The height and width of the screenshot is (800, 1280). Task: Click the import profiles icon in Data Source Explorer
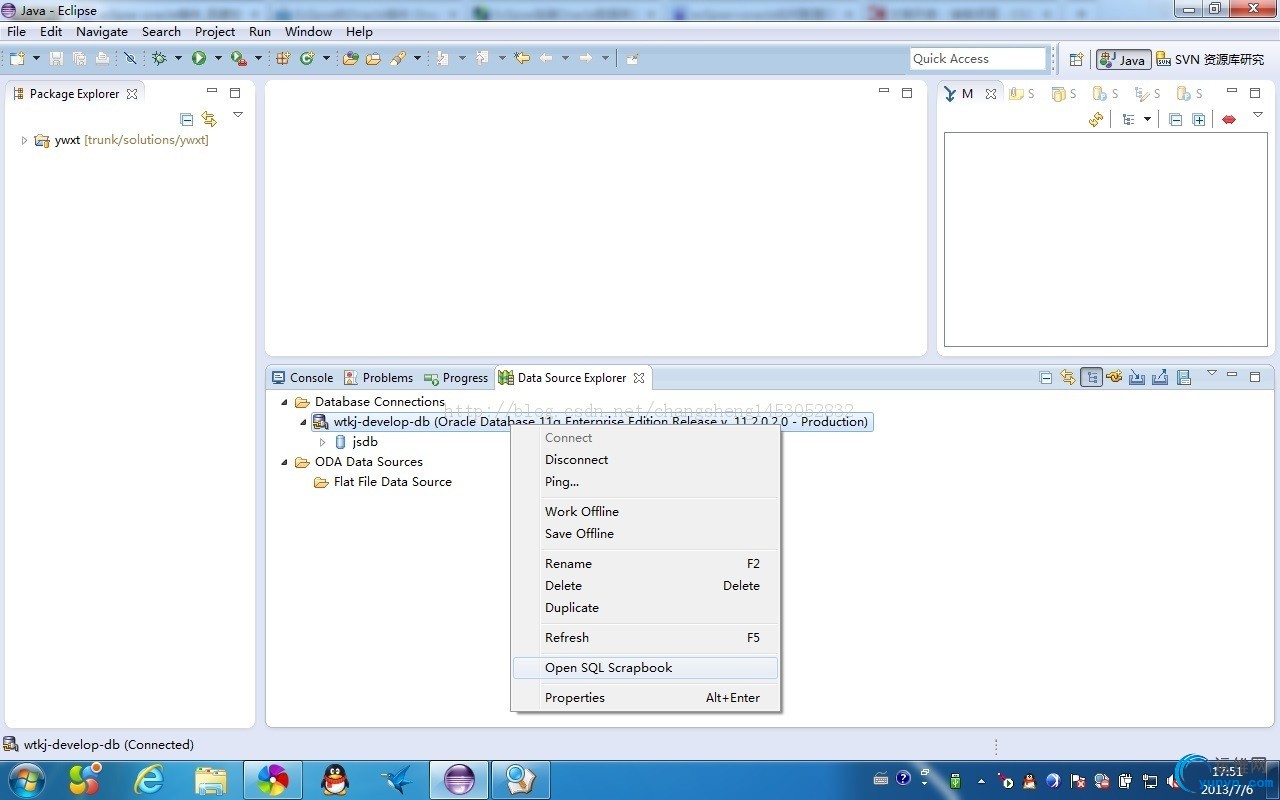1137,377
